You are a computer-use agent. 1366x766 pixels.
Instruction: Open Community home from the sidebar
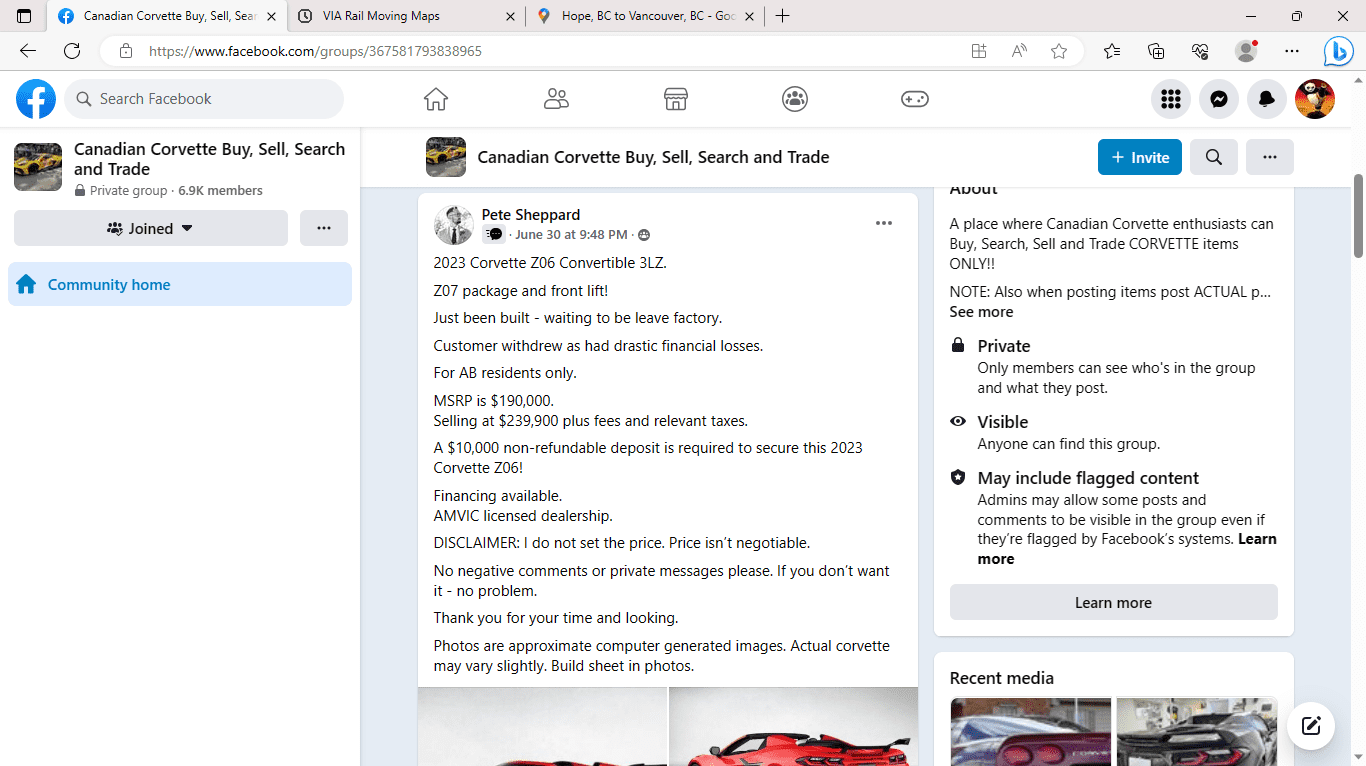tap(108, 284)
